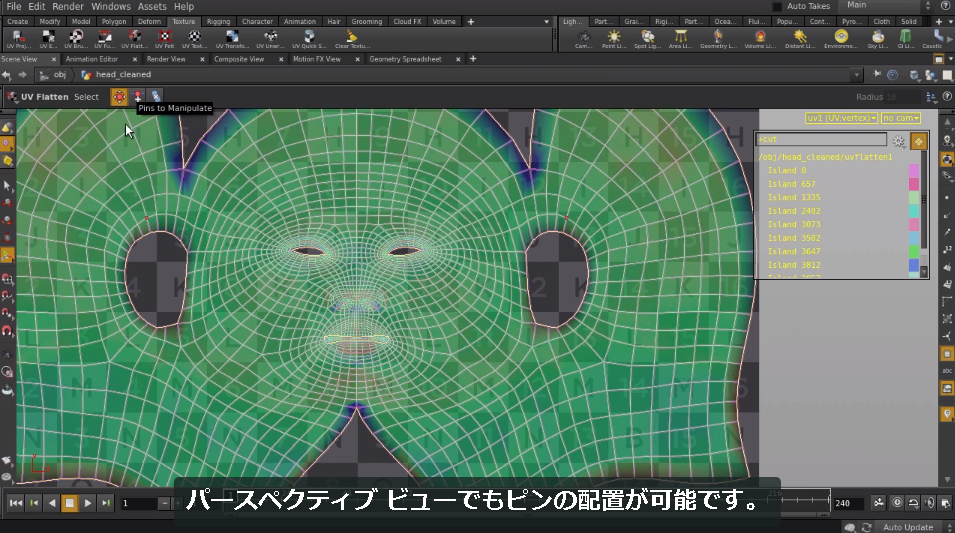Viewport: 955px width, 533px height.
Task: Toggle the Pins to Manipulate mode button
Action: click(x=119, y=96)
